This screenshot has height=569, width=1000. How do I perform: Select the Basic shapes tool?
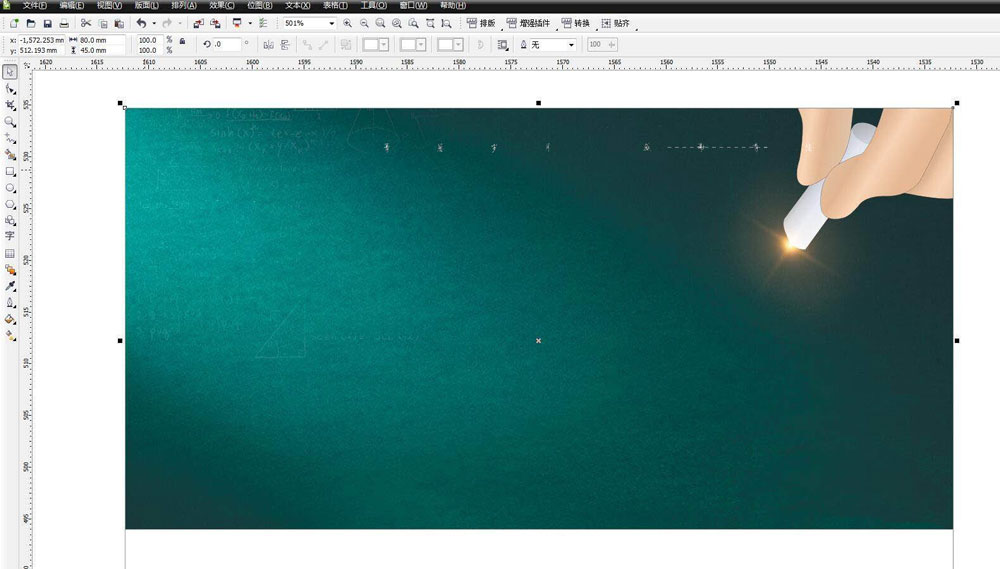click(x=10, y=221)
